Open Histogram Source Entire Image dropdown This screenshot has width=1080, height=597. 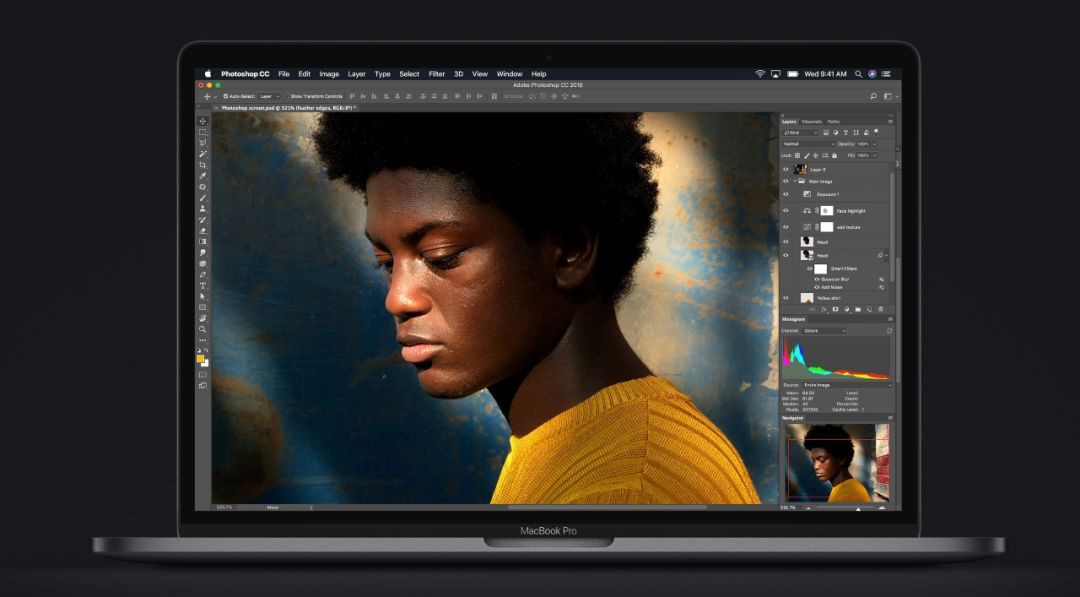tap(847, 385)
